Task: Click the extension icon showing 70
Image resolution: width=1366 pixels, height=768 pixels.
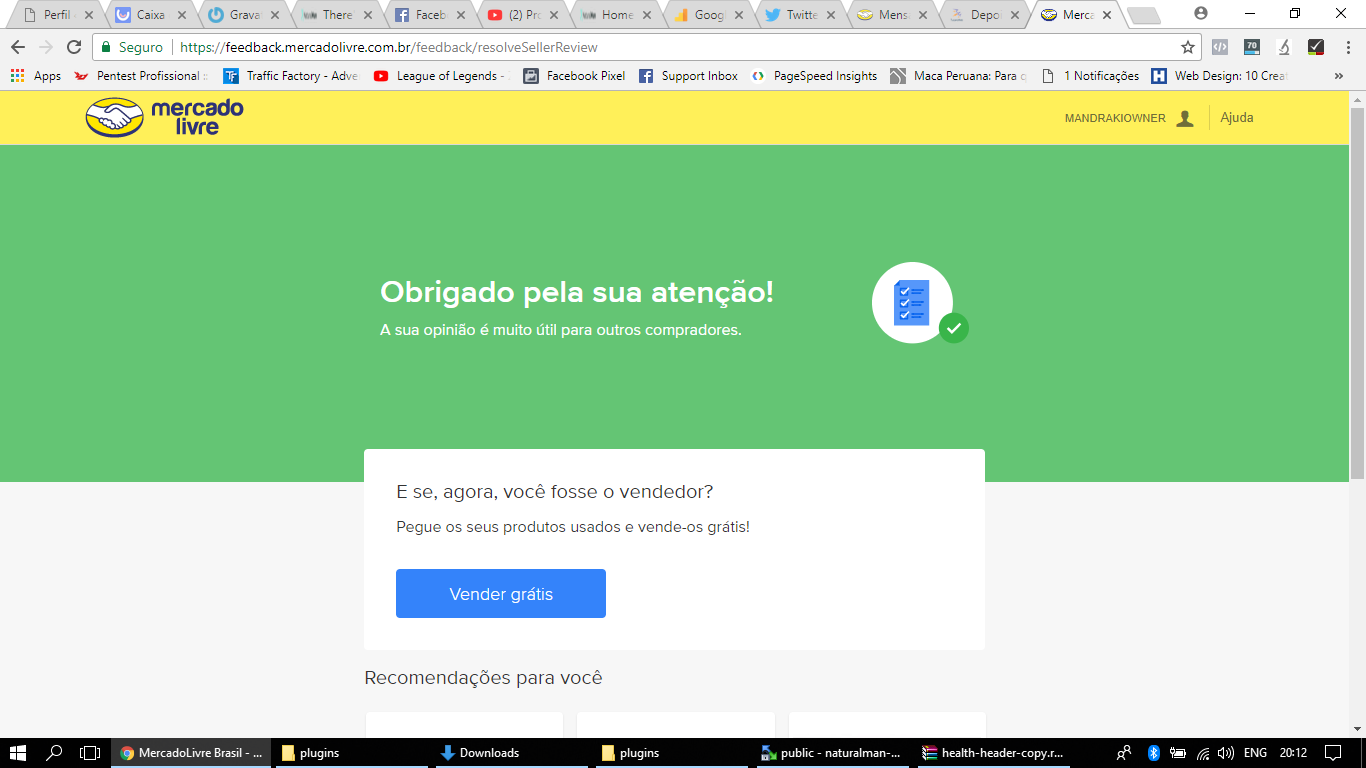Action: click(1252, 47)
